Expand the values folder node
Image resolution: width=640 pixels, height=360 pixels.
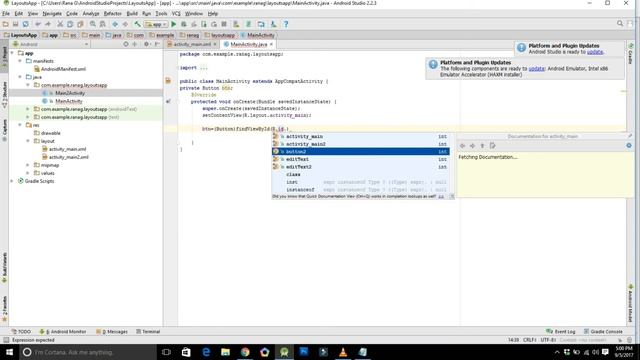pyautogui.click(x=28, y=173)
